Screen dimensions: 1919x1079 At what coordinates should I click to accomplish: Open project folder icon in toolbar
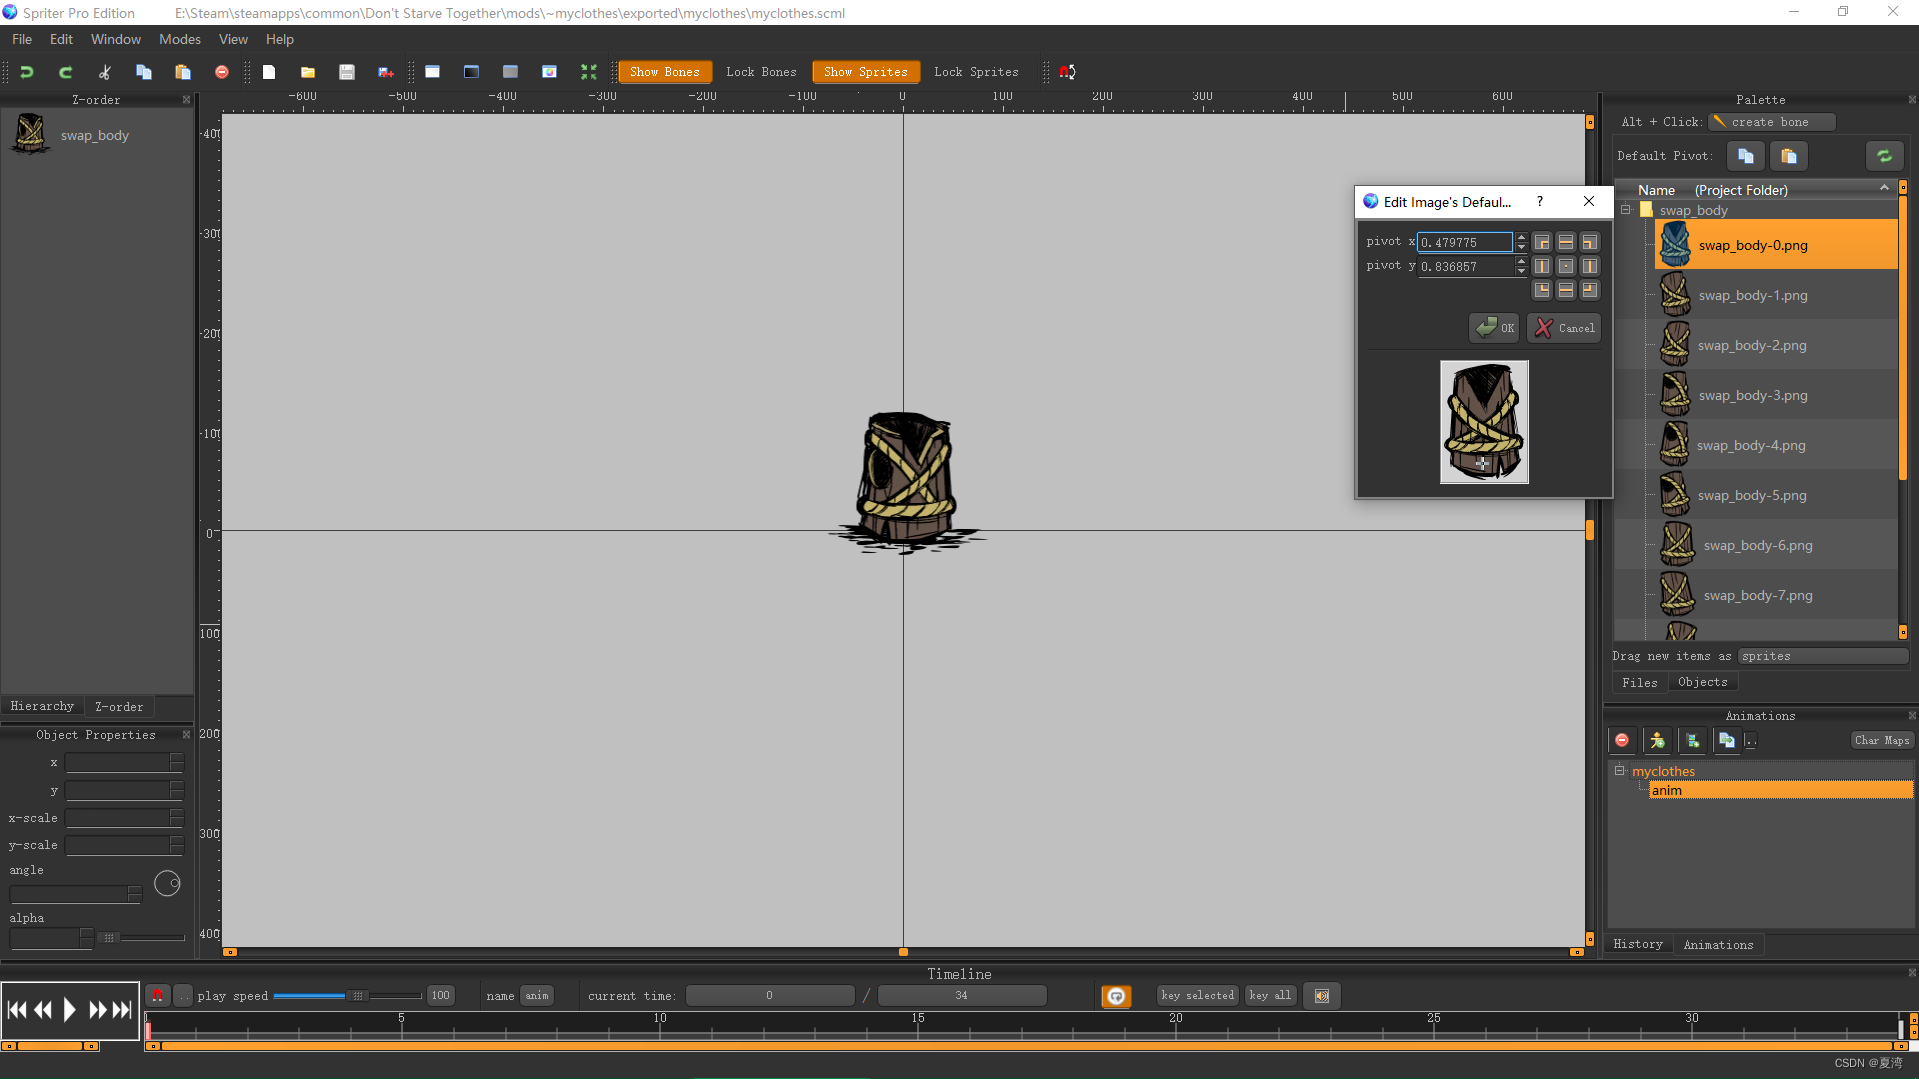pos(308,72)
